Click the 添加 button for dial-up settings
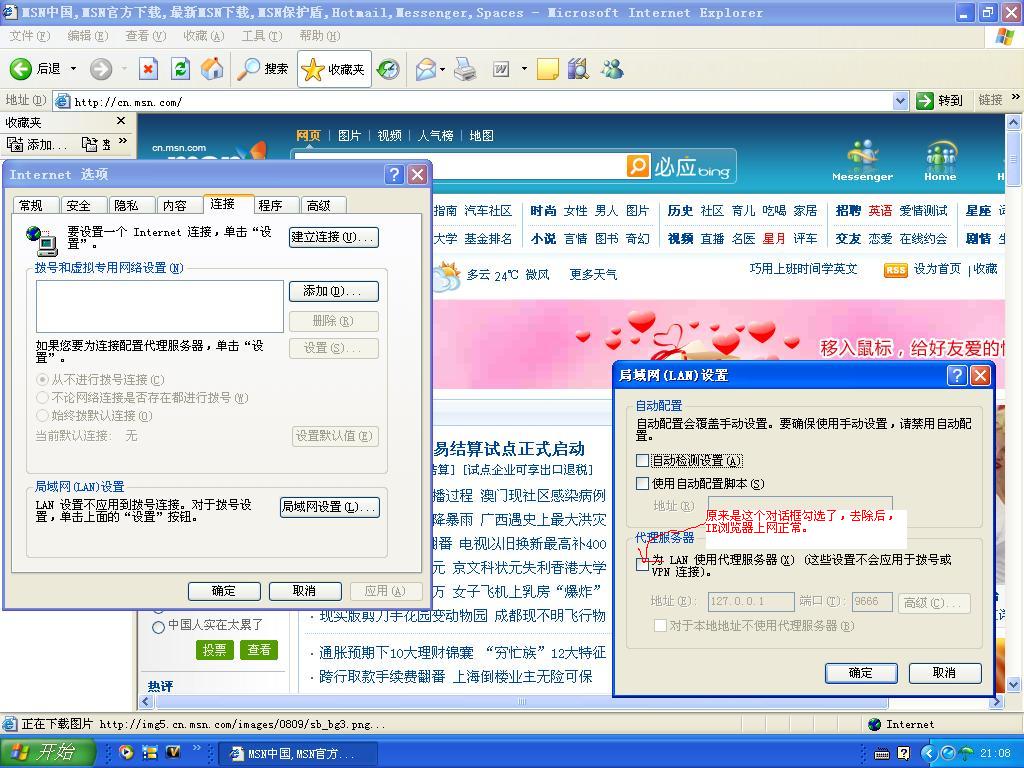1024x768 pixels. click(x=334, y=291)
